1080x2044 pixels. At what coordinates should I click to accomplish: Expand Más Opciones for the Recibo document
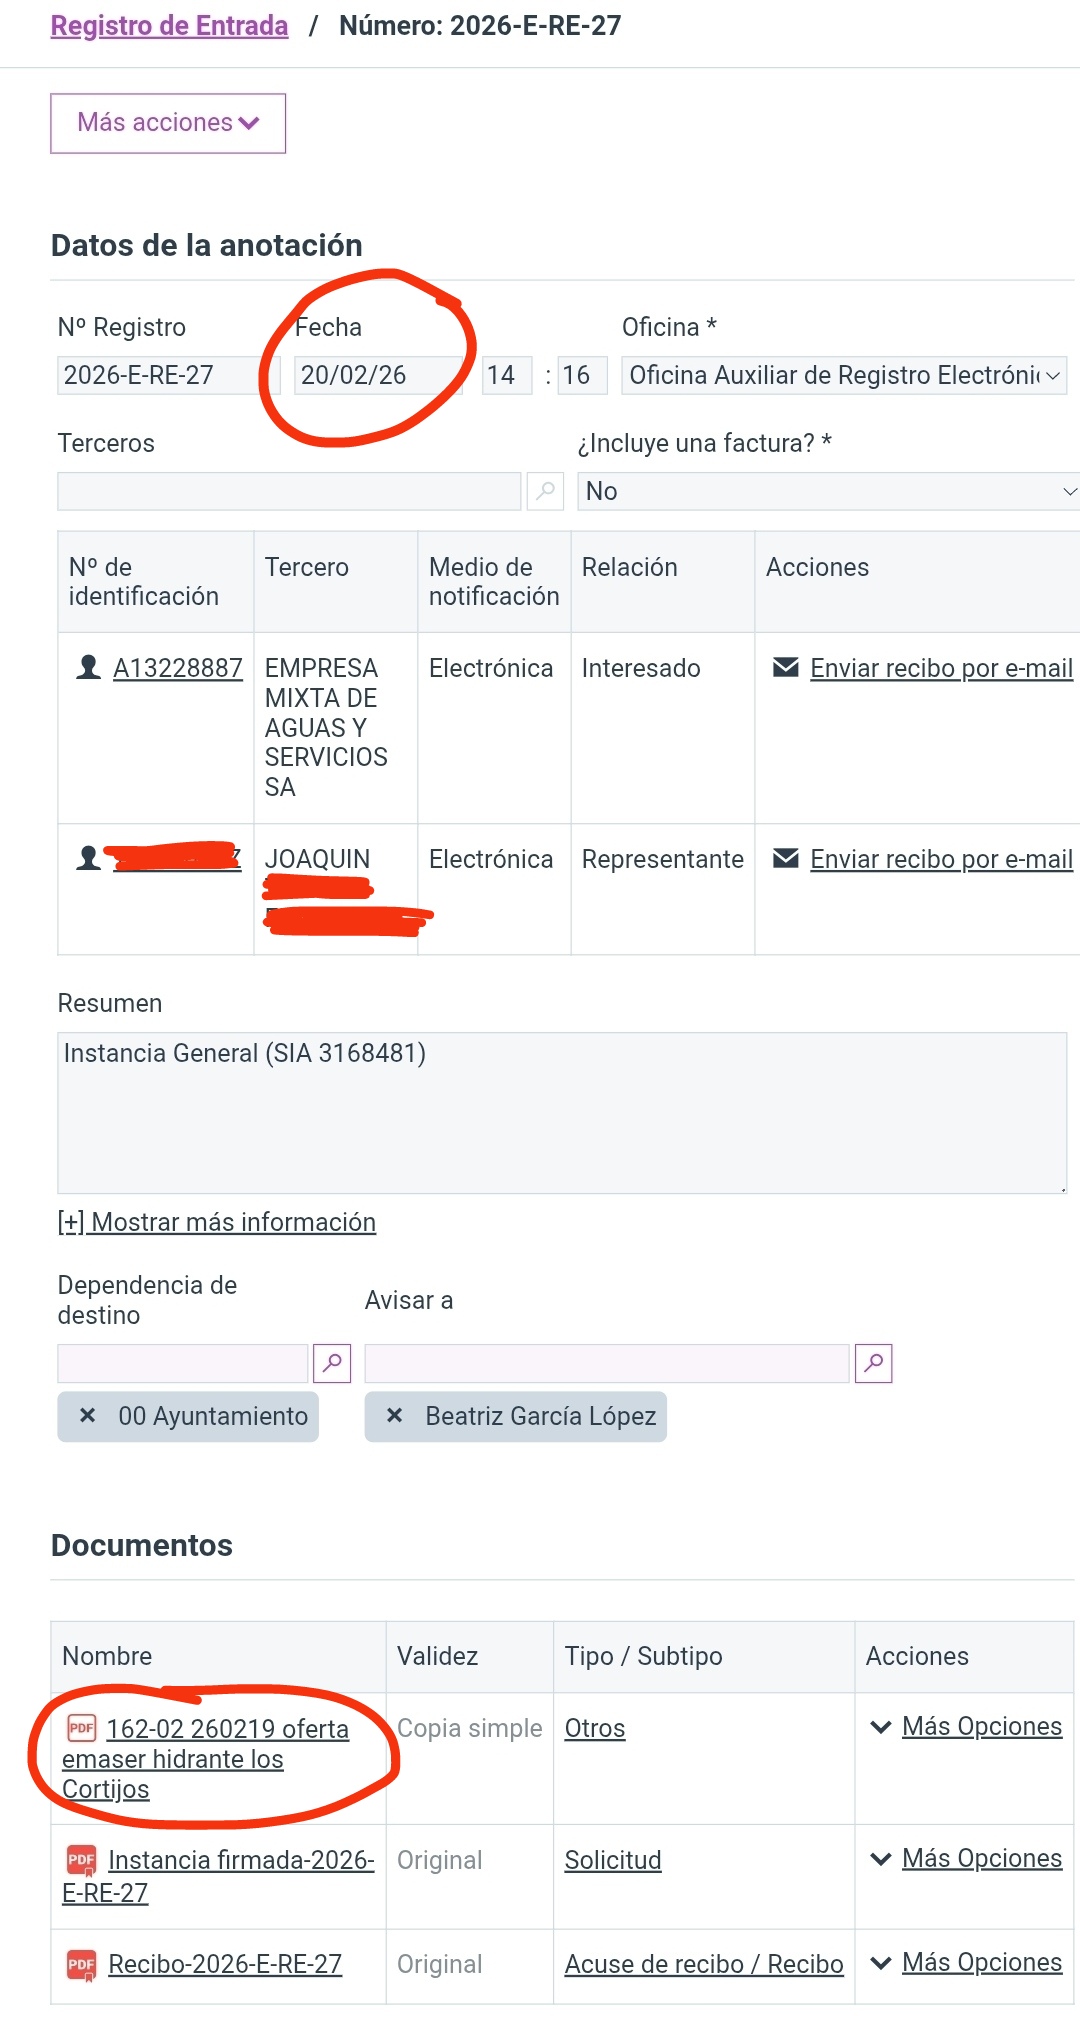(x=968, y=1963)
